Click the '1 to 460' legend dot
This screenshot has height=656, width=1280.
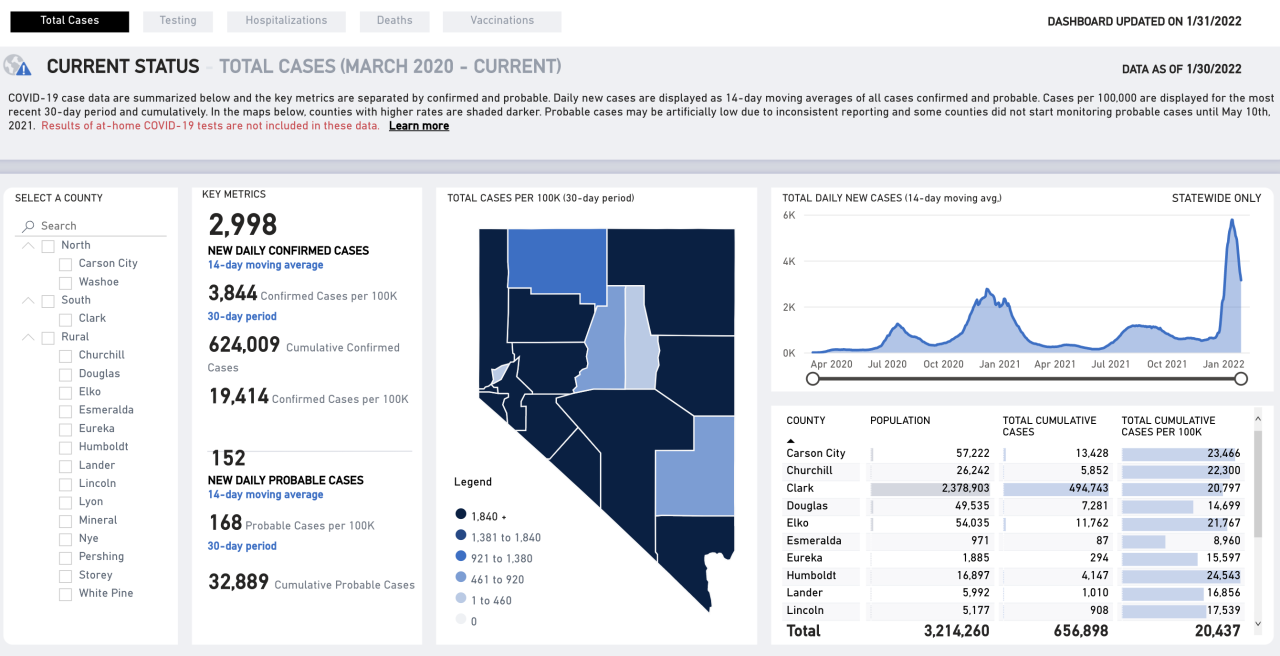[460, 600]
